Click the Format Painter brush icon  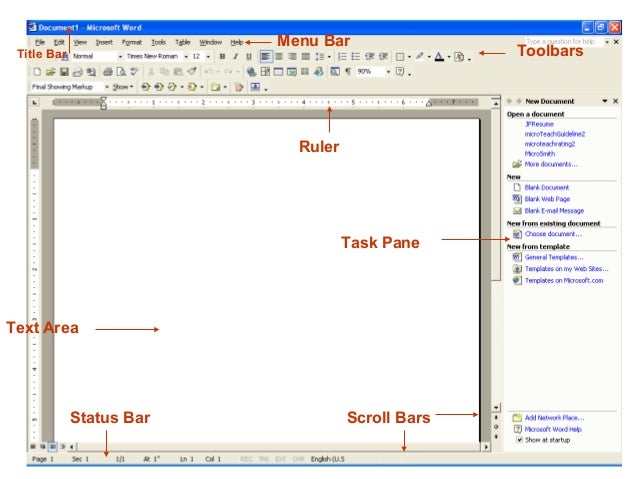(x=192, y=72)
